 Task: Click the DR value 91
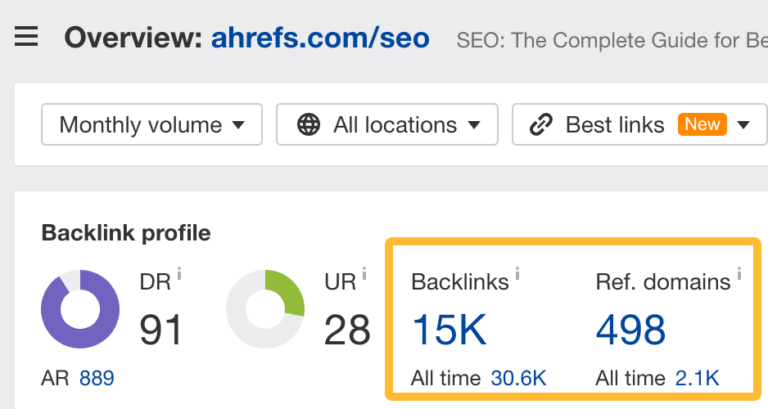tap(161, 330)
